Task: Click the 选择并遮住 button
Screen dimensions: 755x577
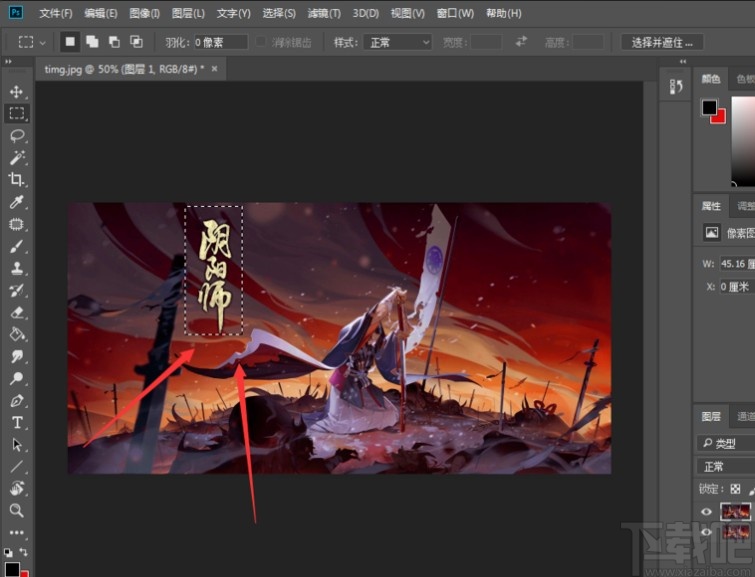Action: (662, 42)
